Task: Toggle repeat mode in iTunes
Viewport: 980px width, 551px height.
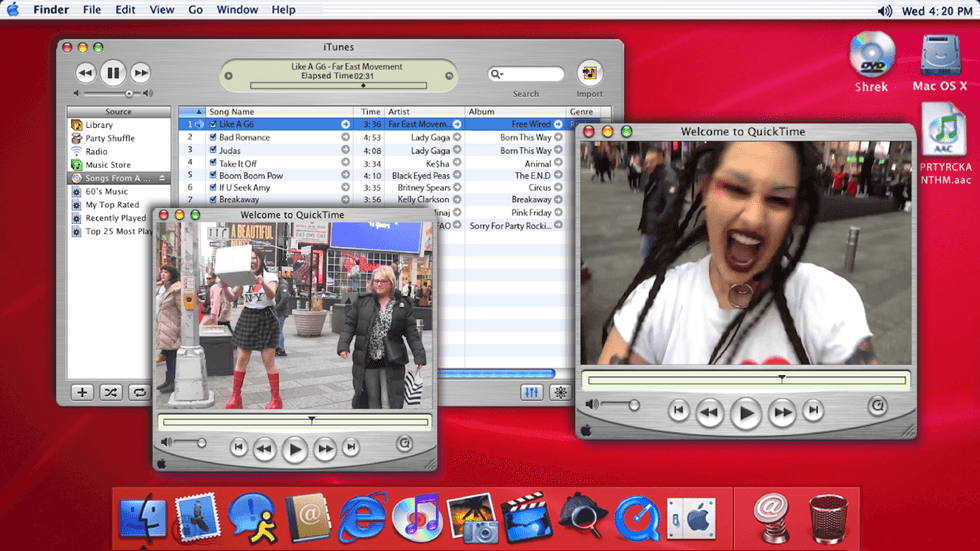Action: [139, 393]
